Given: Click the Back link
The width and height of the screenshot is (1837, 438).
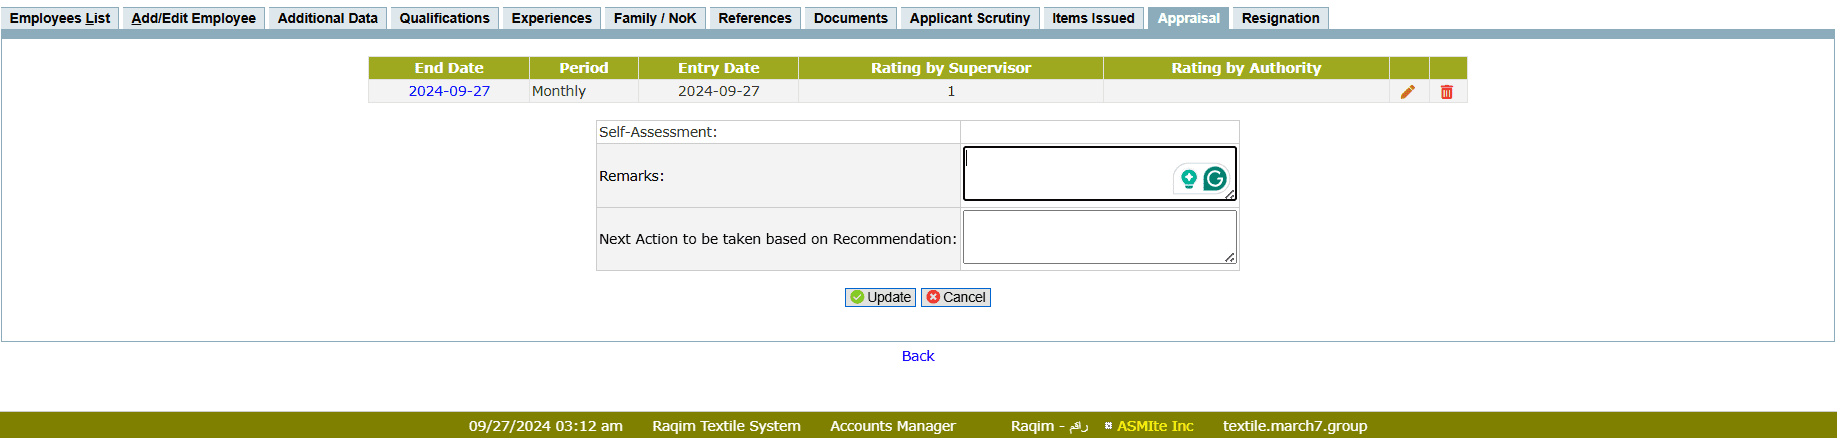Looking at the screenshot, I should (918, 356).
